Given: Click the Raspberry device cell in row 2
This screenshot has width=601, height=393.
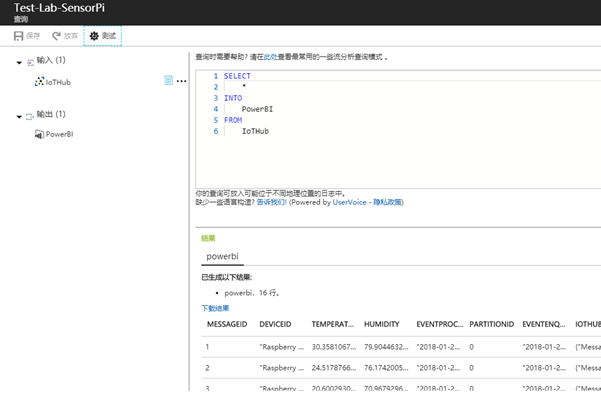Looking at the screenshot, I should point(281,368).
